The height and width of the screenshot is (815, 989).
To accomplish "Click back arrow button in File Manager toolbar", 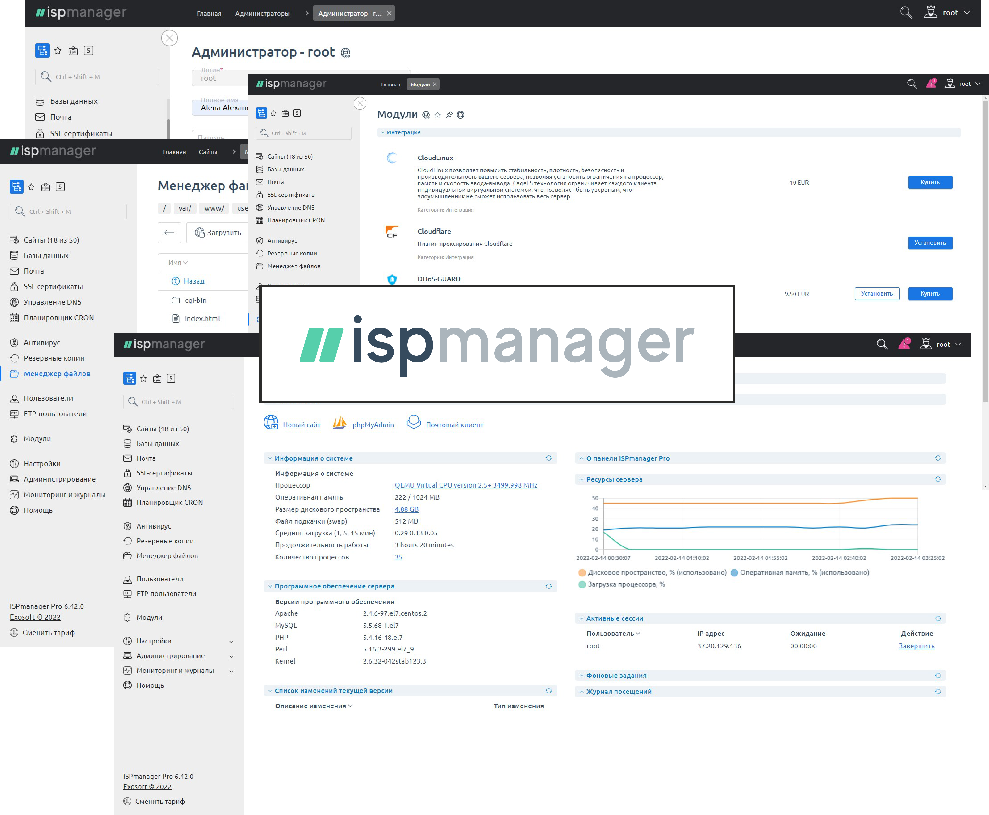I will (169, 233).
